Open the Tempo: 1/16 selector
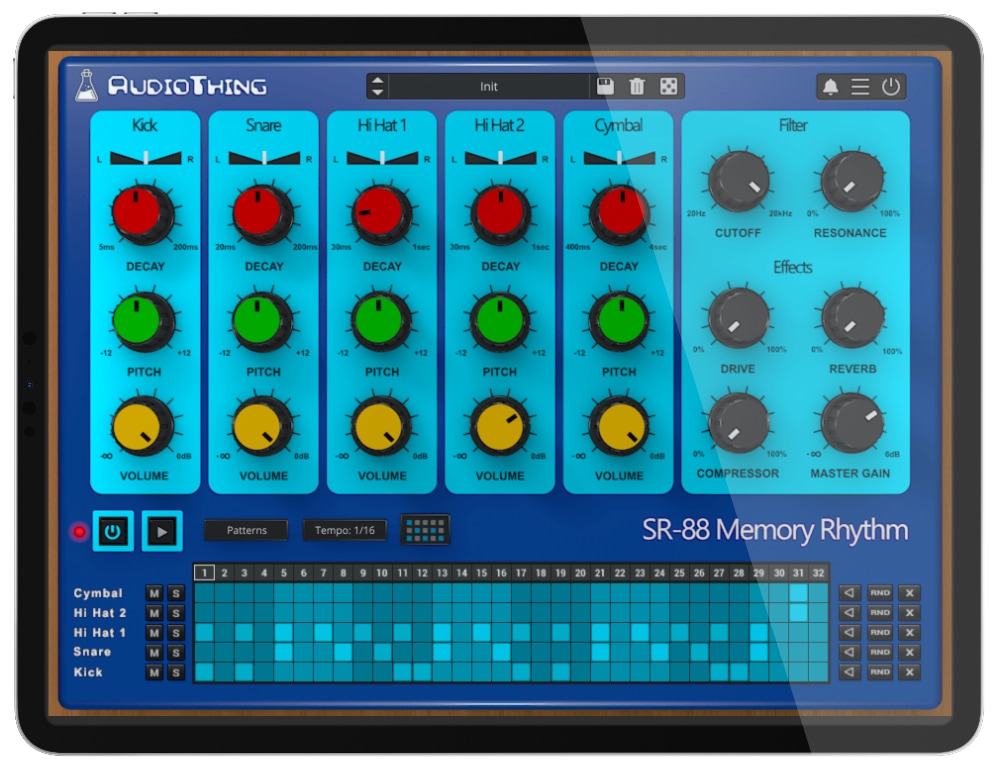 click(x=344, y=530)
